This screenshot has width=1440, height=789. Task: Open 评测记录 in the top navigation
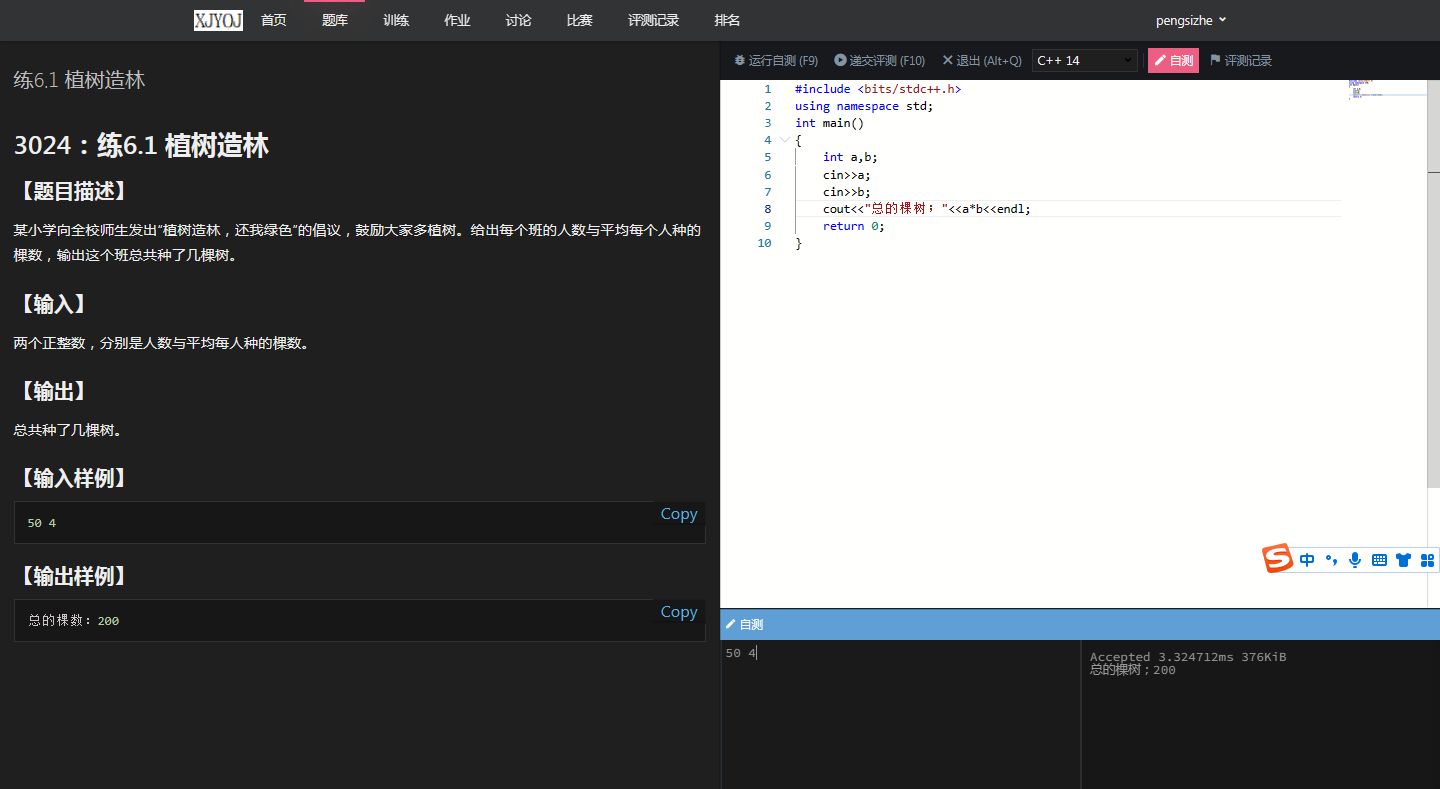[653, 20]
